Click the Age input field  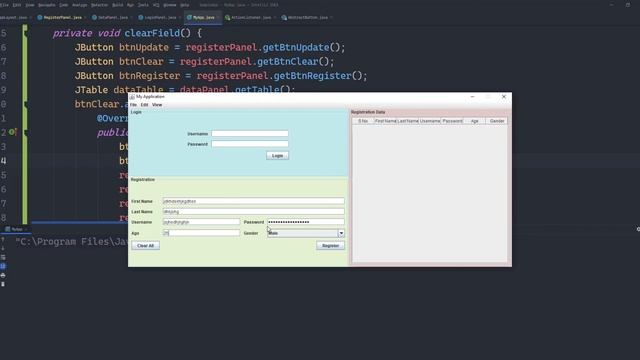coord(201,233)
